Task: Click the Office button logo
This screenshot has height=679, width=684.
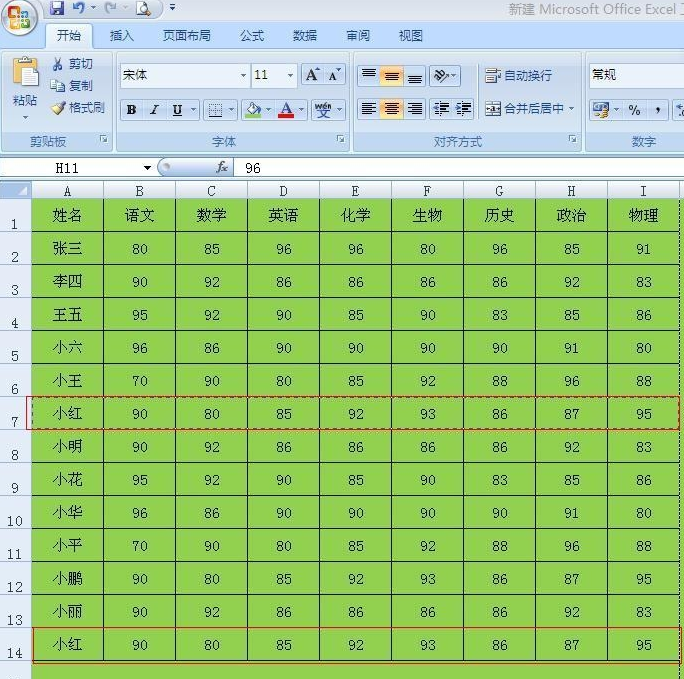Action: [19, 17]
